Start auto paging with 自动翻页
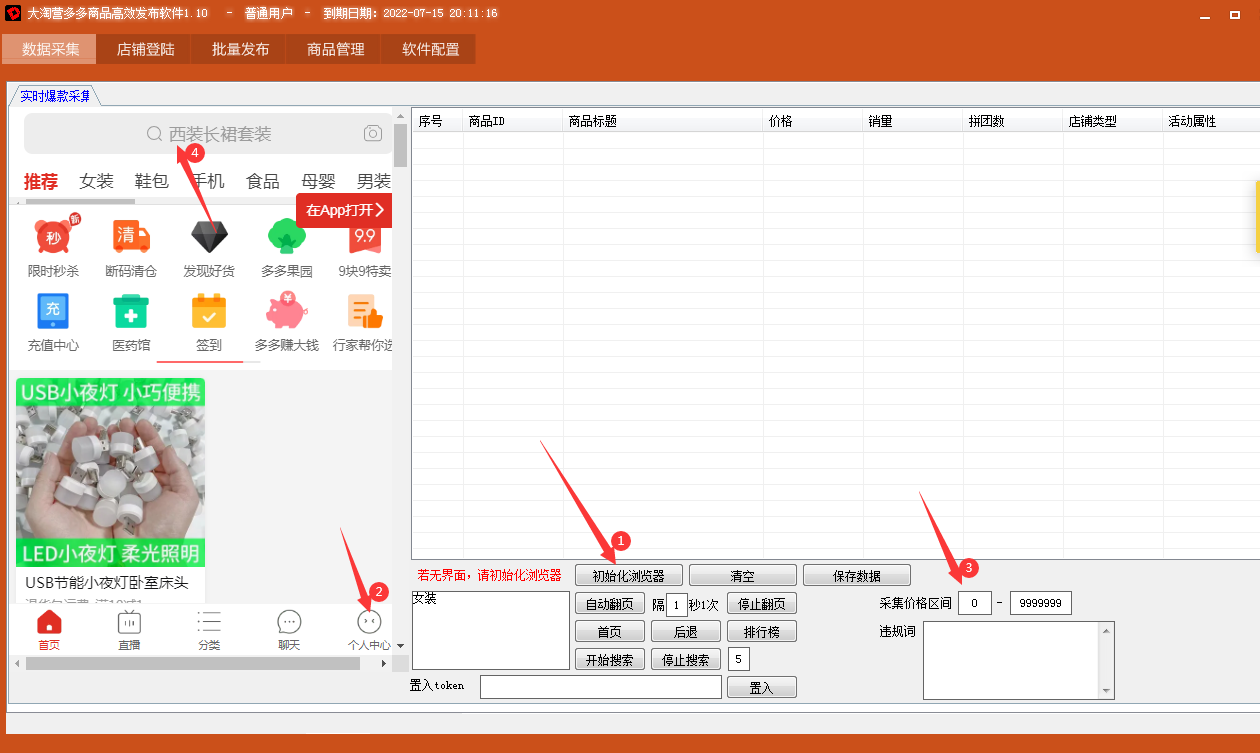Viewport: 1260px width, 753px height. point(609,604)
